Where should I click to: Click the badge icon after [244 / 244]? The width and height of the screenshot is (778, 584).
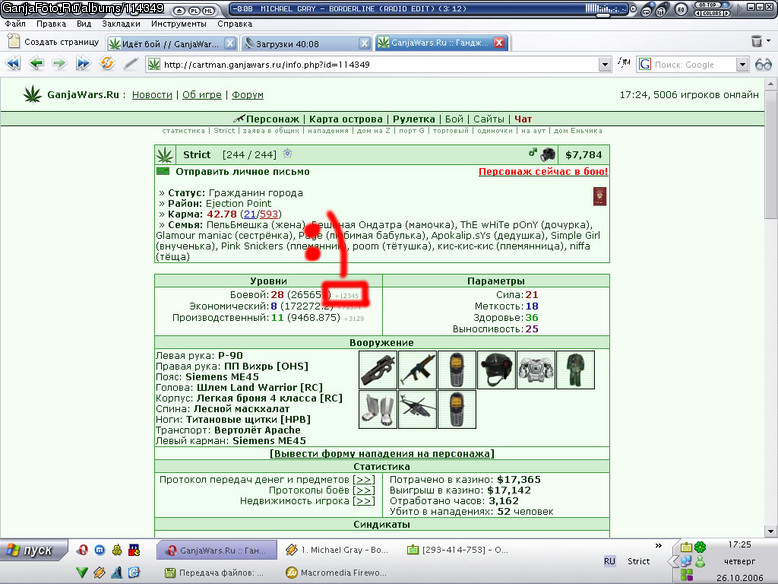click(287, 153)
